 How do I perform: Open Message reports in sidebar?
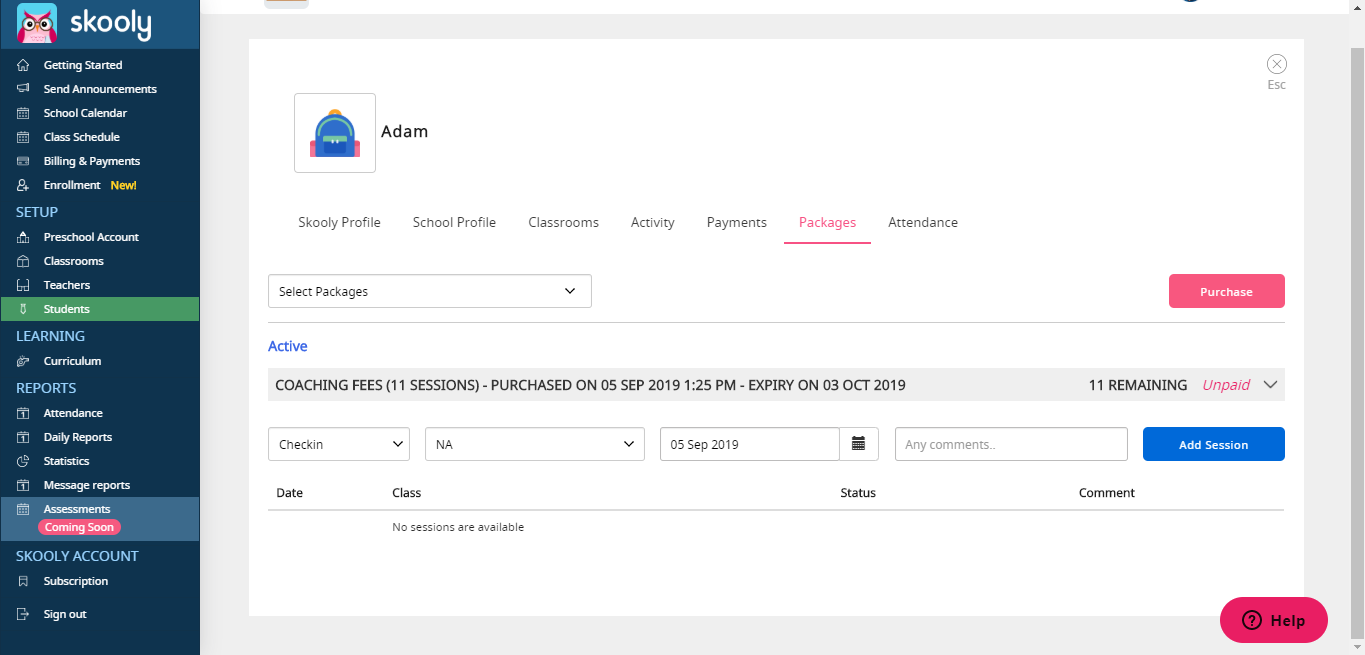coord(87,485)
